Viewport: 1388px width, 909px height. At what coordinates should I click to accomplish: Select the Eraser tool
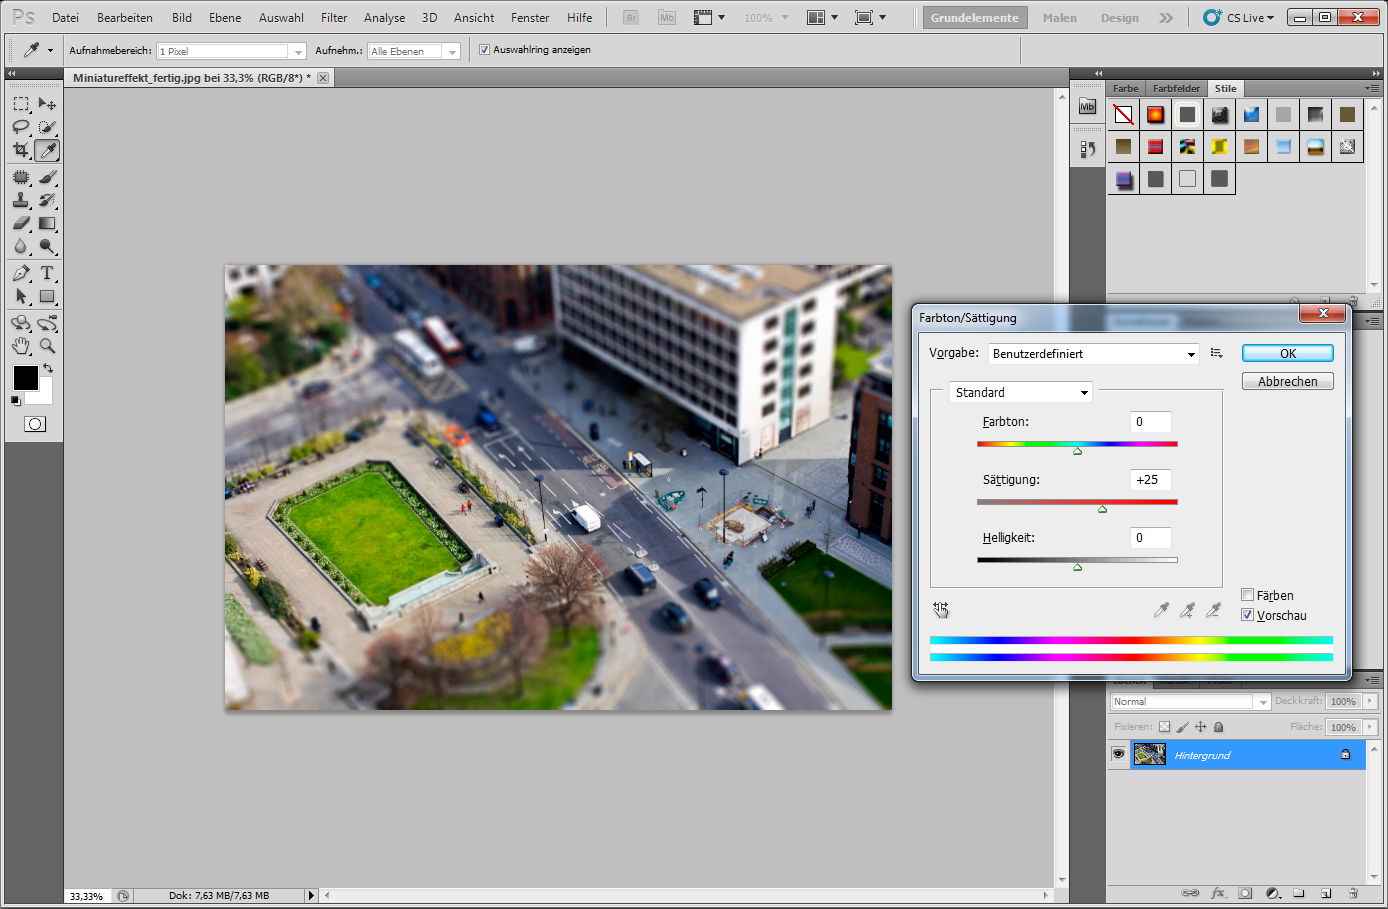(21, 223)
